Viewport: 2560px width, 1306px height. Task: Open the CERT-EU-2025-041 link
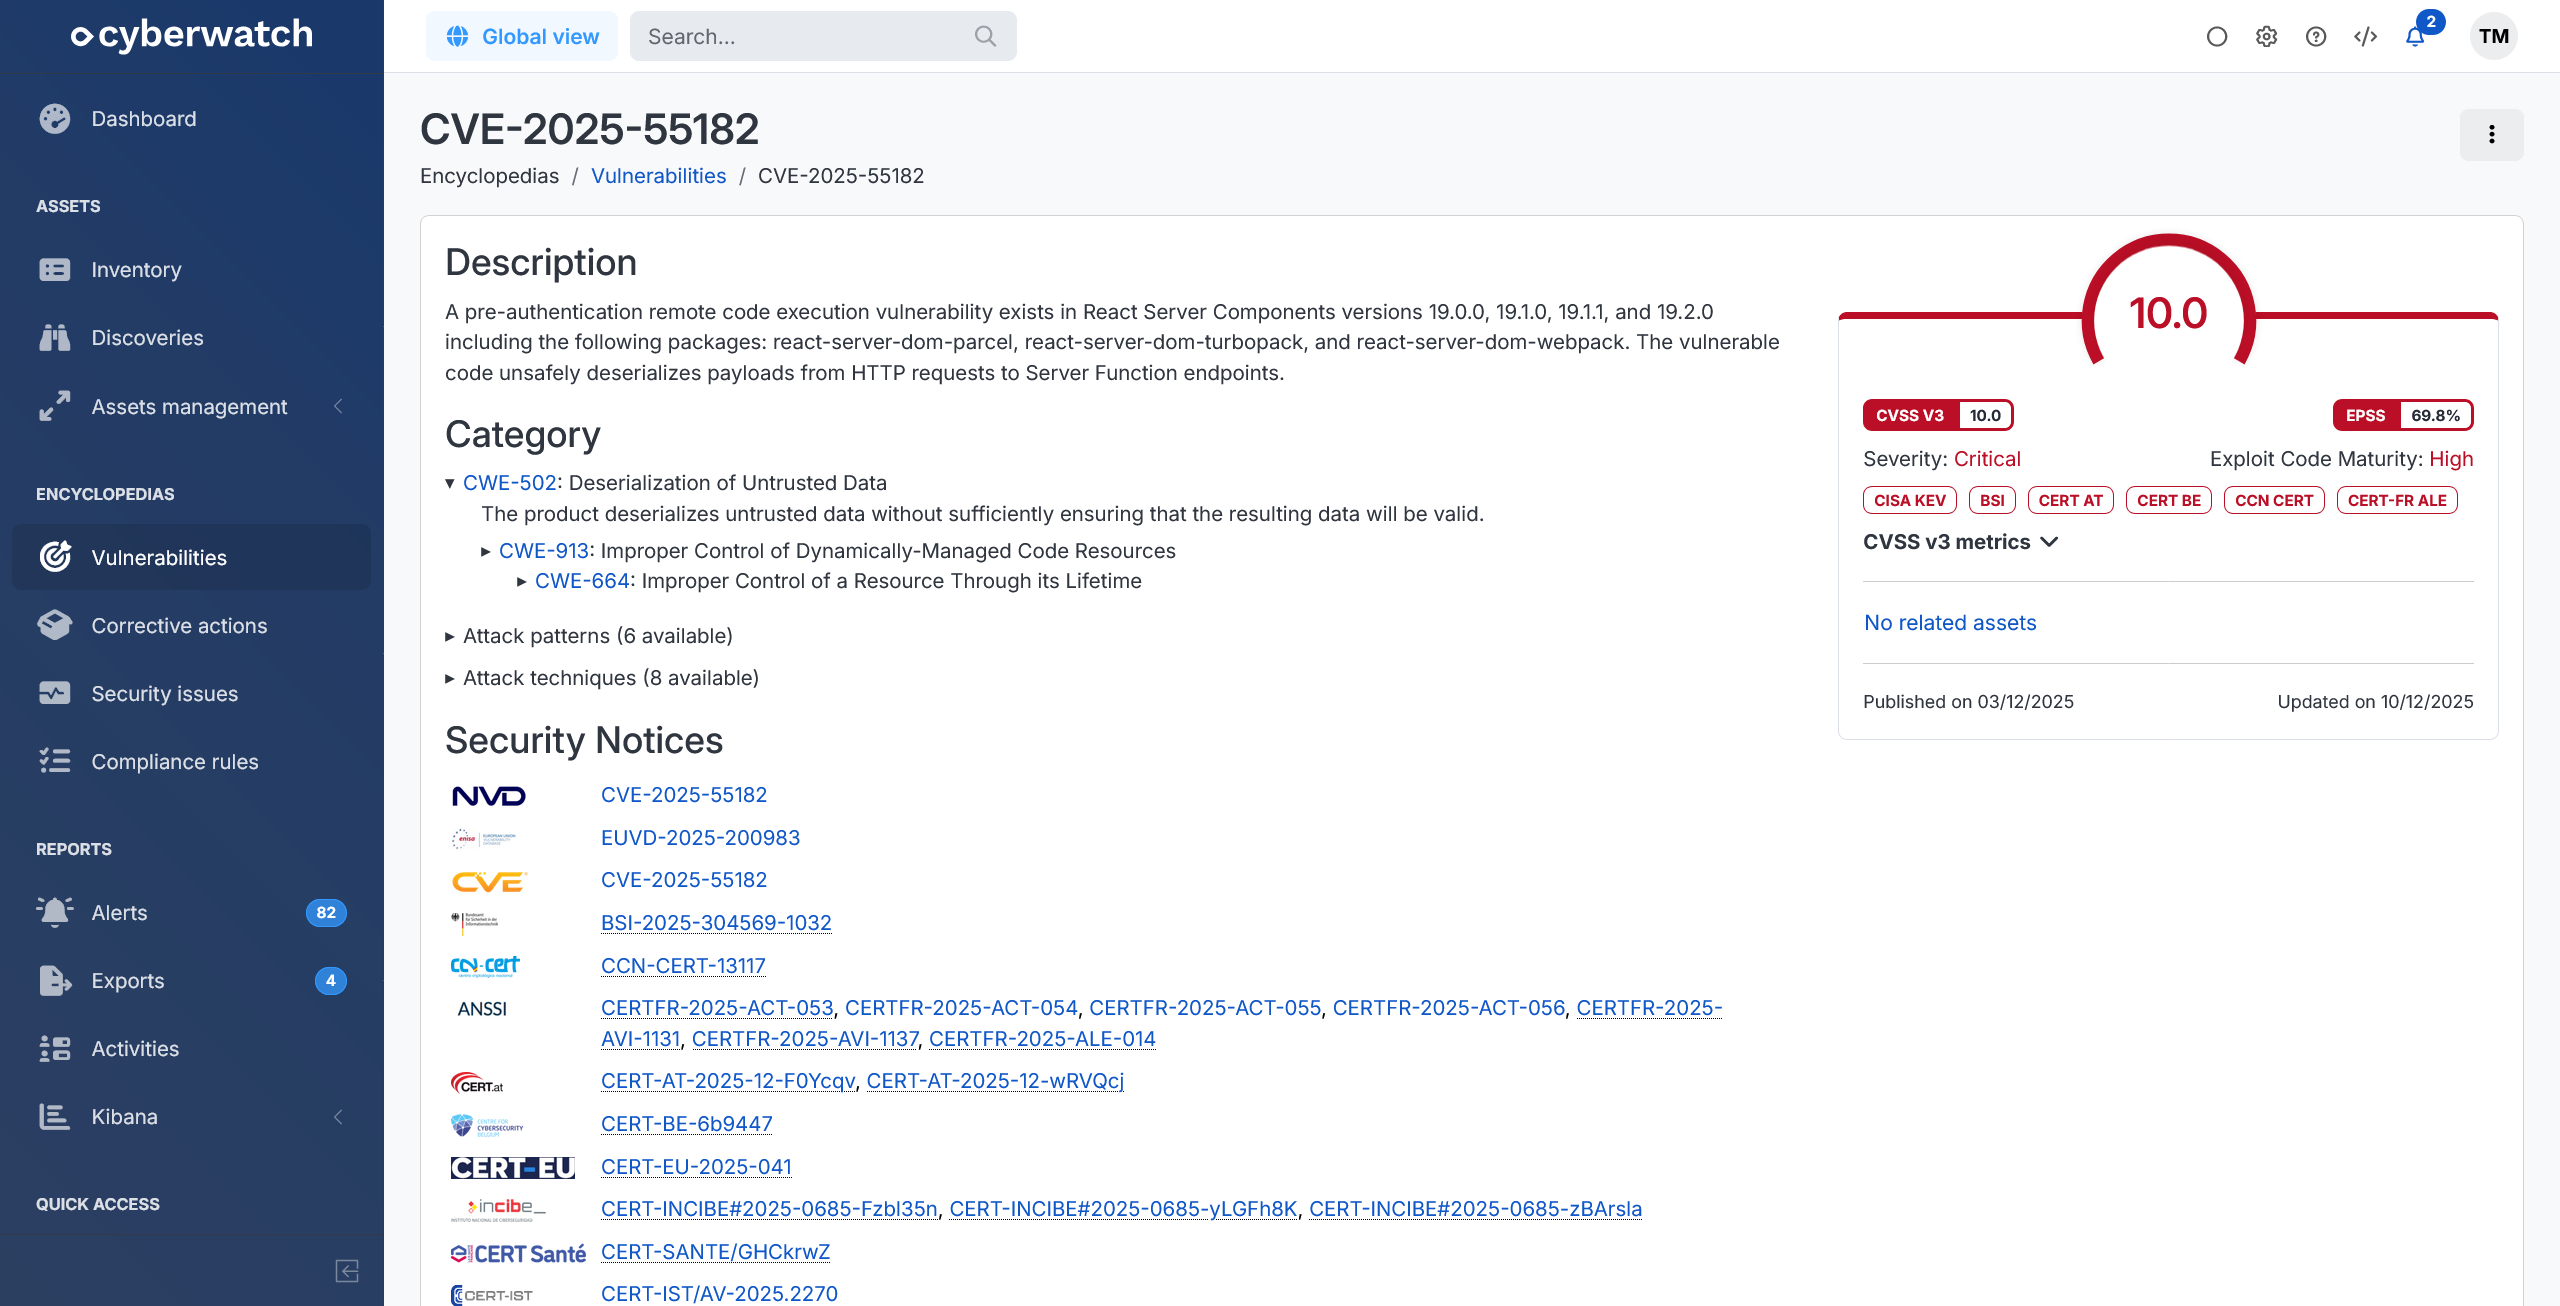696,1167
